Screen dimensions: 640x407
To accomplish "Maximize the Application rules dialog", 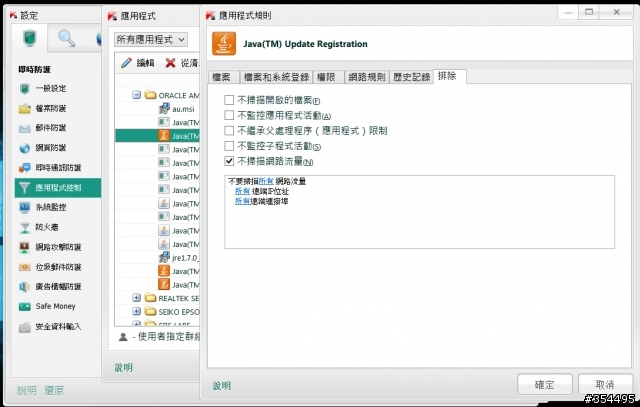I will (x=589, y=12).
